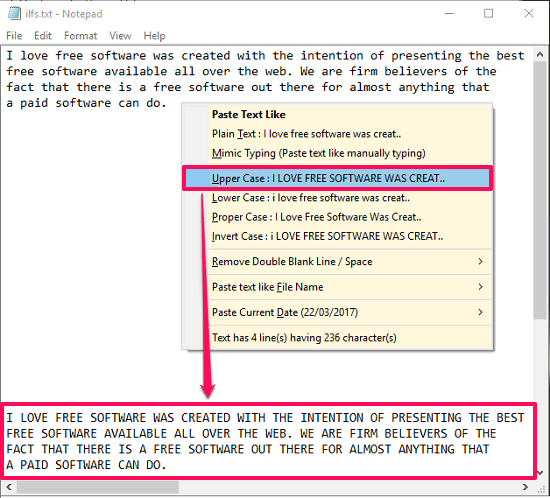Viewport: 550px width, 498px height.
Task: Click the Notepad app icon in title bar
Action: (14, 13)
